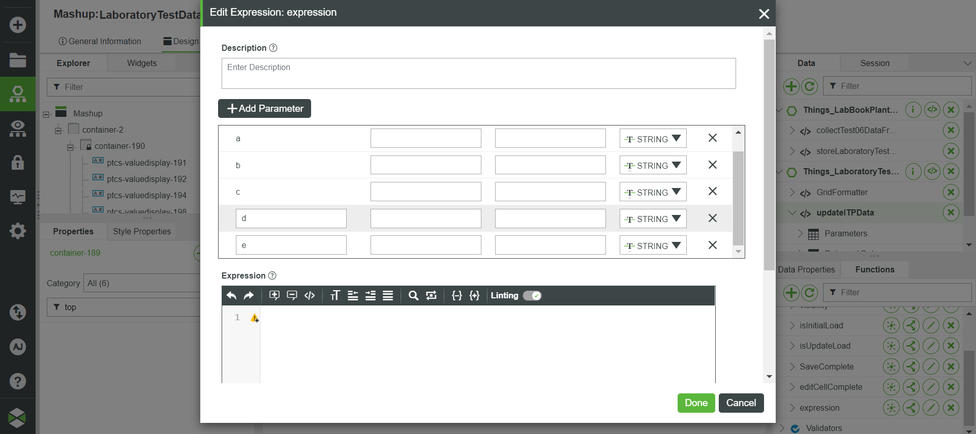Click the code snippet icon in editor toolbar

tap(309, 296)
